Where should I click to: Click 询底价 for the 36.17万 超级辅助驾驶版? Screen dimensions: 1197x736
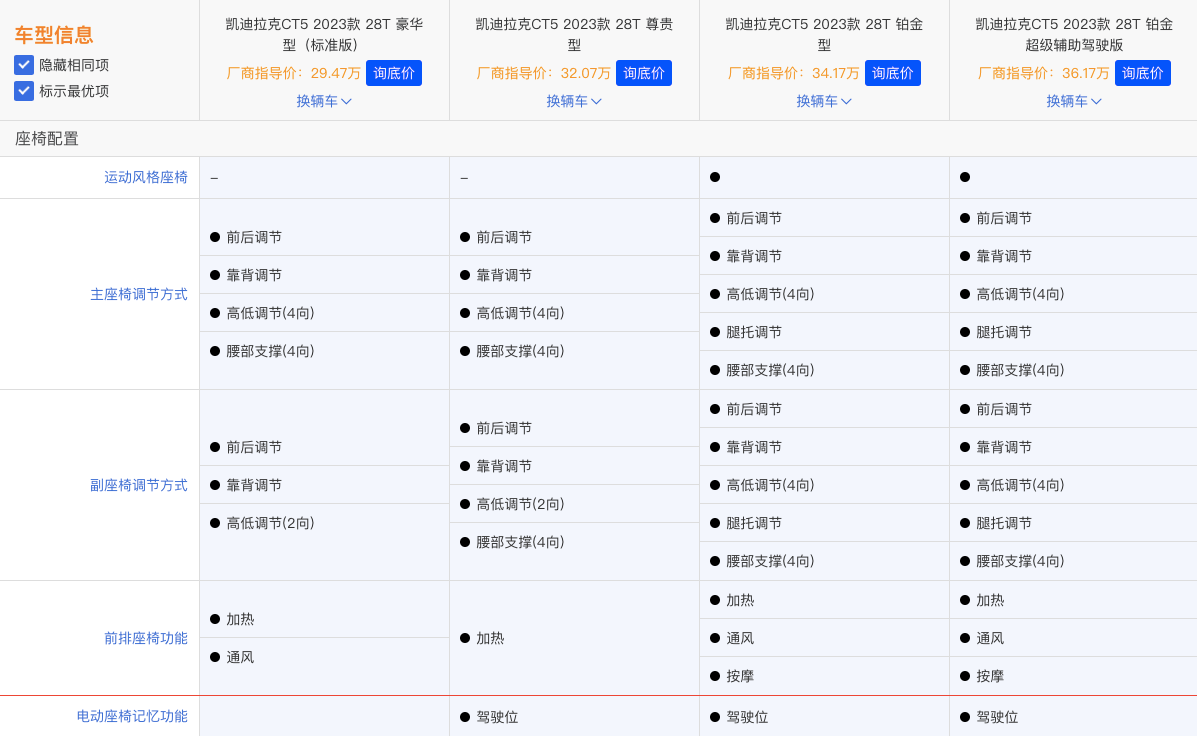[x=1143, y=73]
